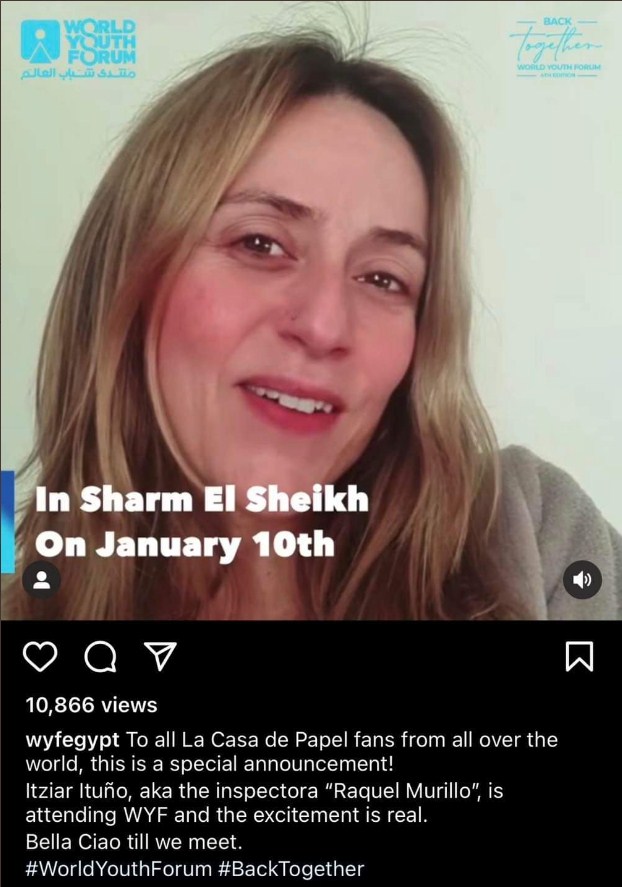This screenshot has width=622, height=887.
Task: Tap World Youth Forum logo overlay
Action: point(78,49)
